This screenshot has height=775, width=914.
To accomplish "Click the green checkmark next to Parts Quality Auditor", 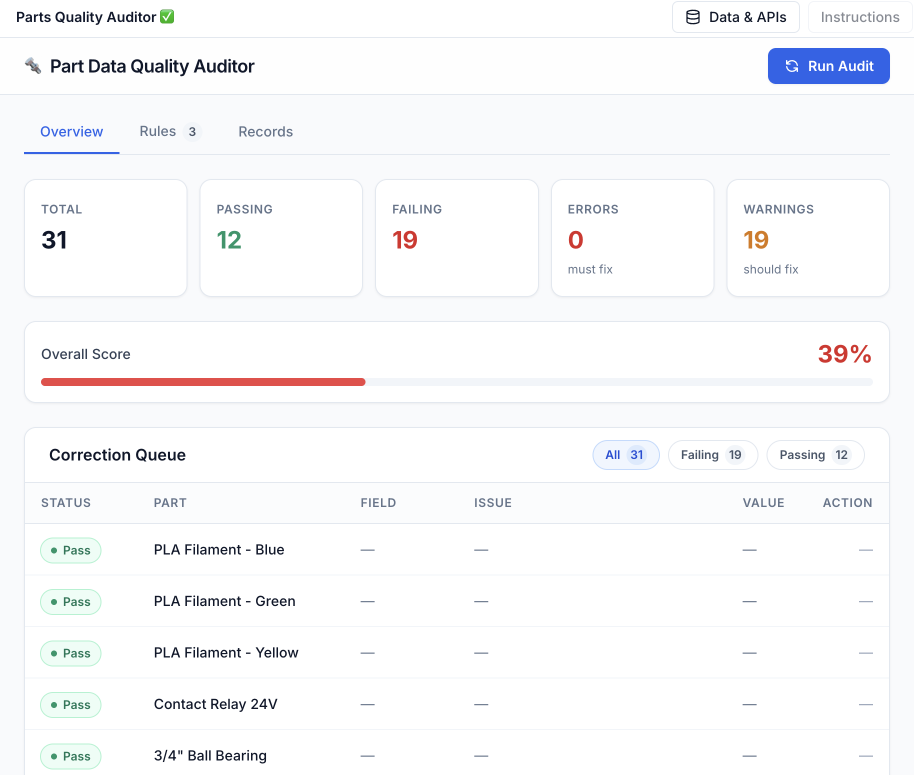I will 167,17.
